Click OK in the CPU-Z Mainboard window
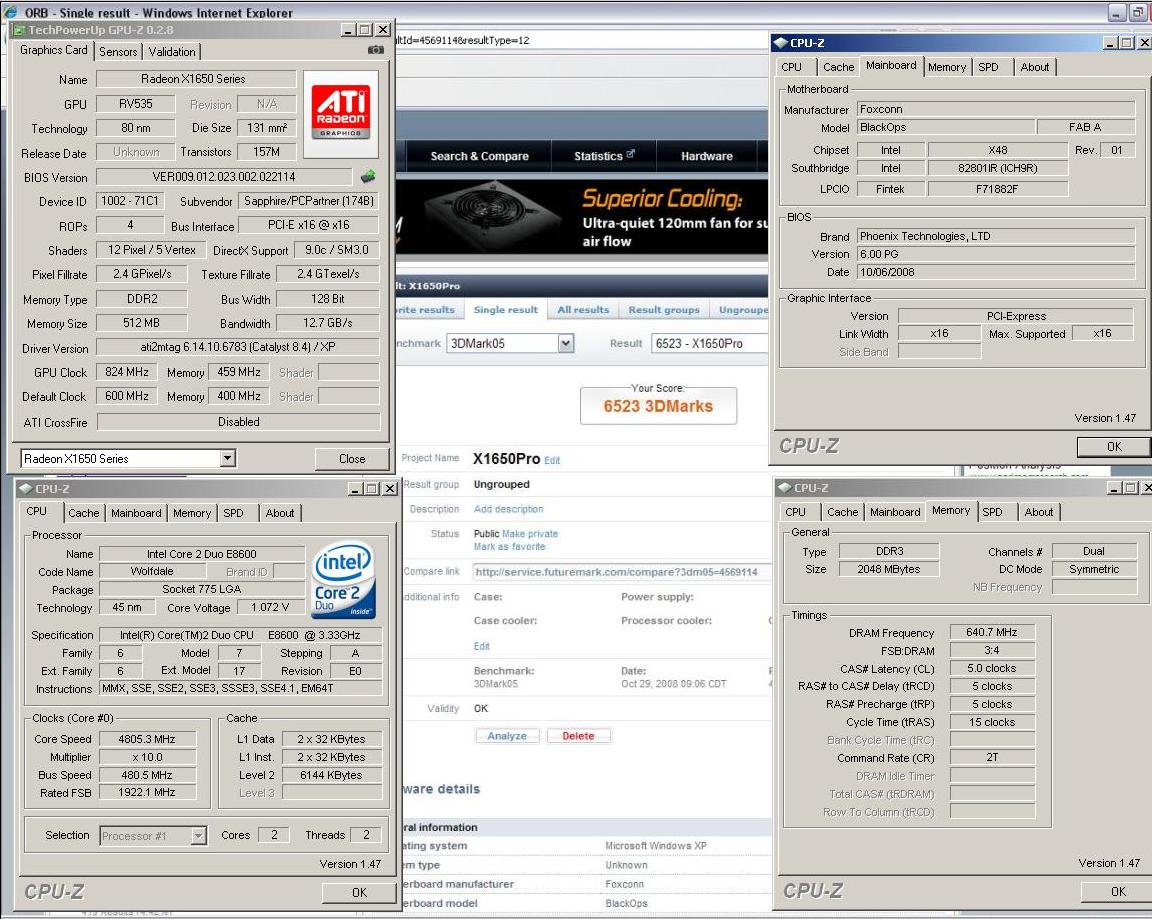Screen dimensions: 1152x919 [1114, 447]
